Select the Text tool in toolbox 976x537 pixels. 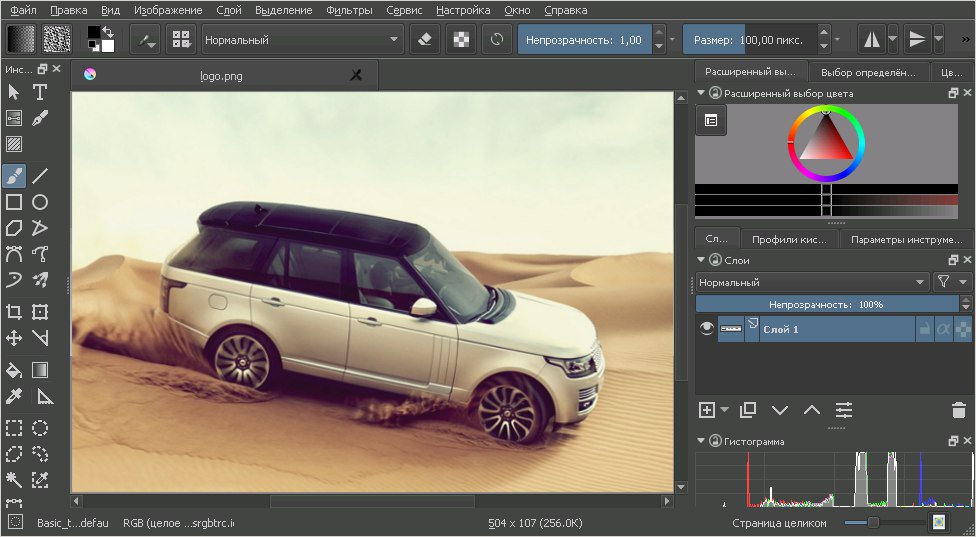40,92
